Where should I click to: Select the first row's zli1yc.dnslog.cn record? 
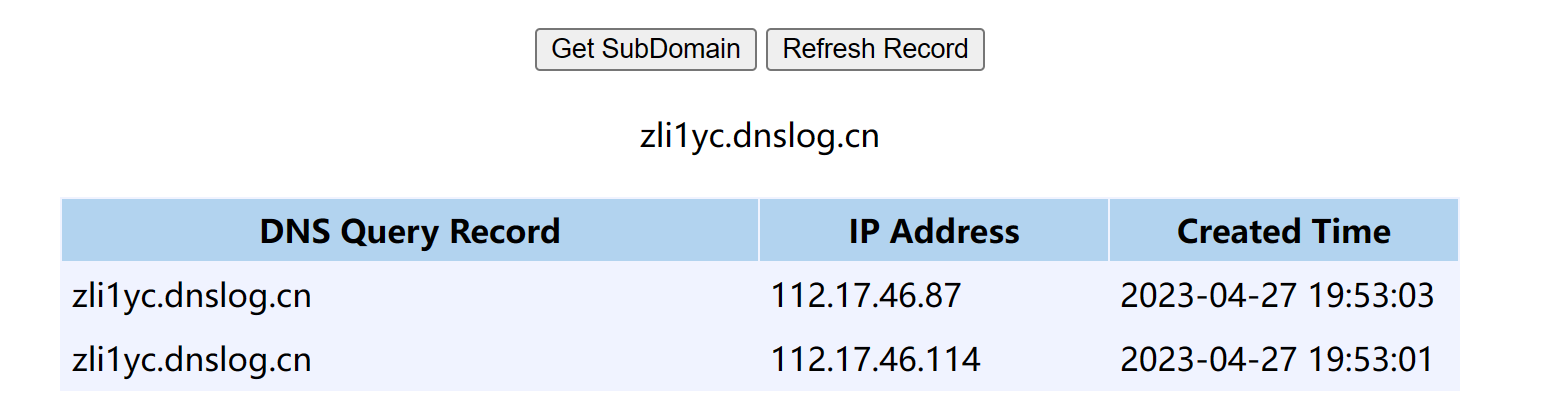click(192, 296)
